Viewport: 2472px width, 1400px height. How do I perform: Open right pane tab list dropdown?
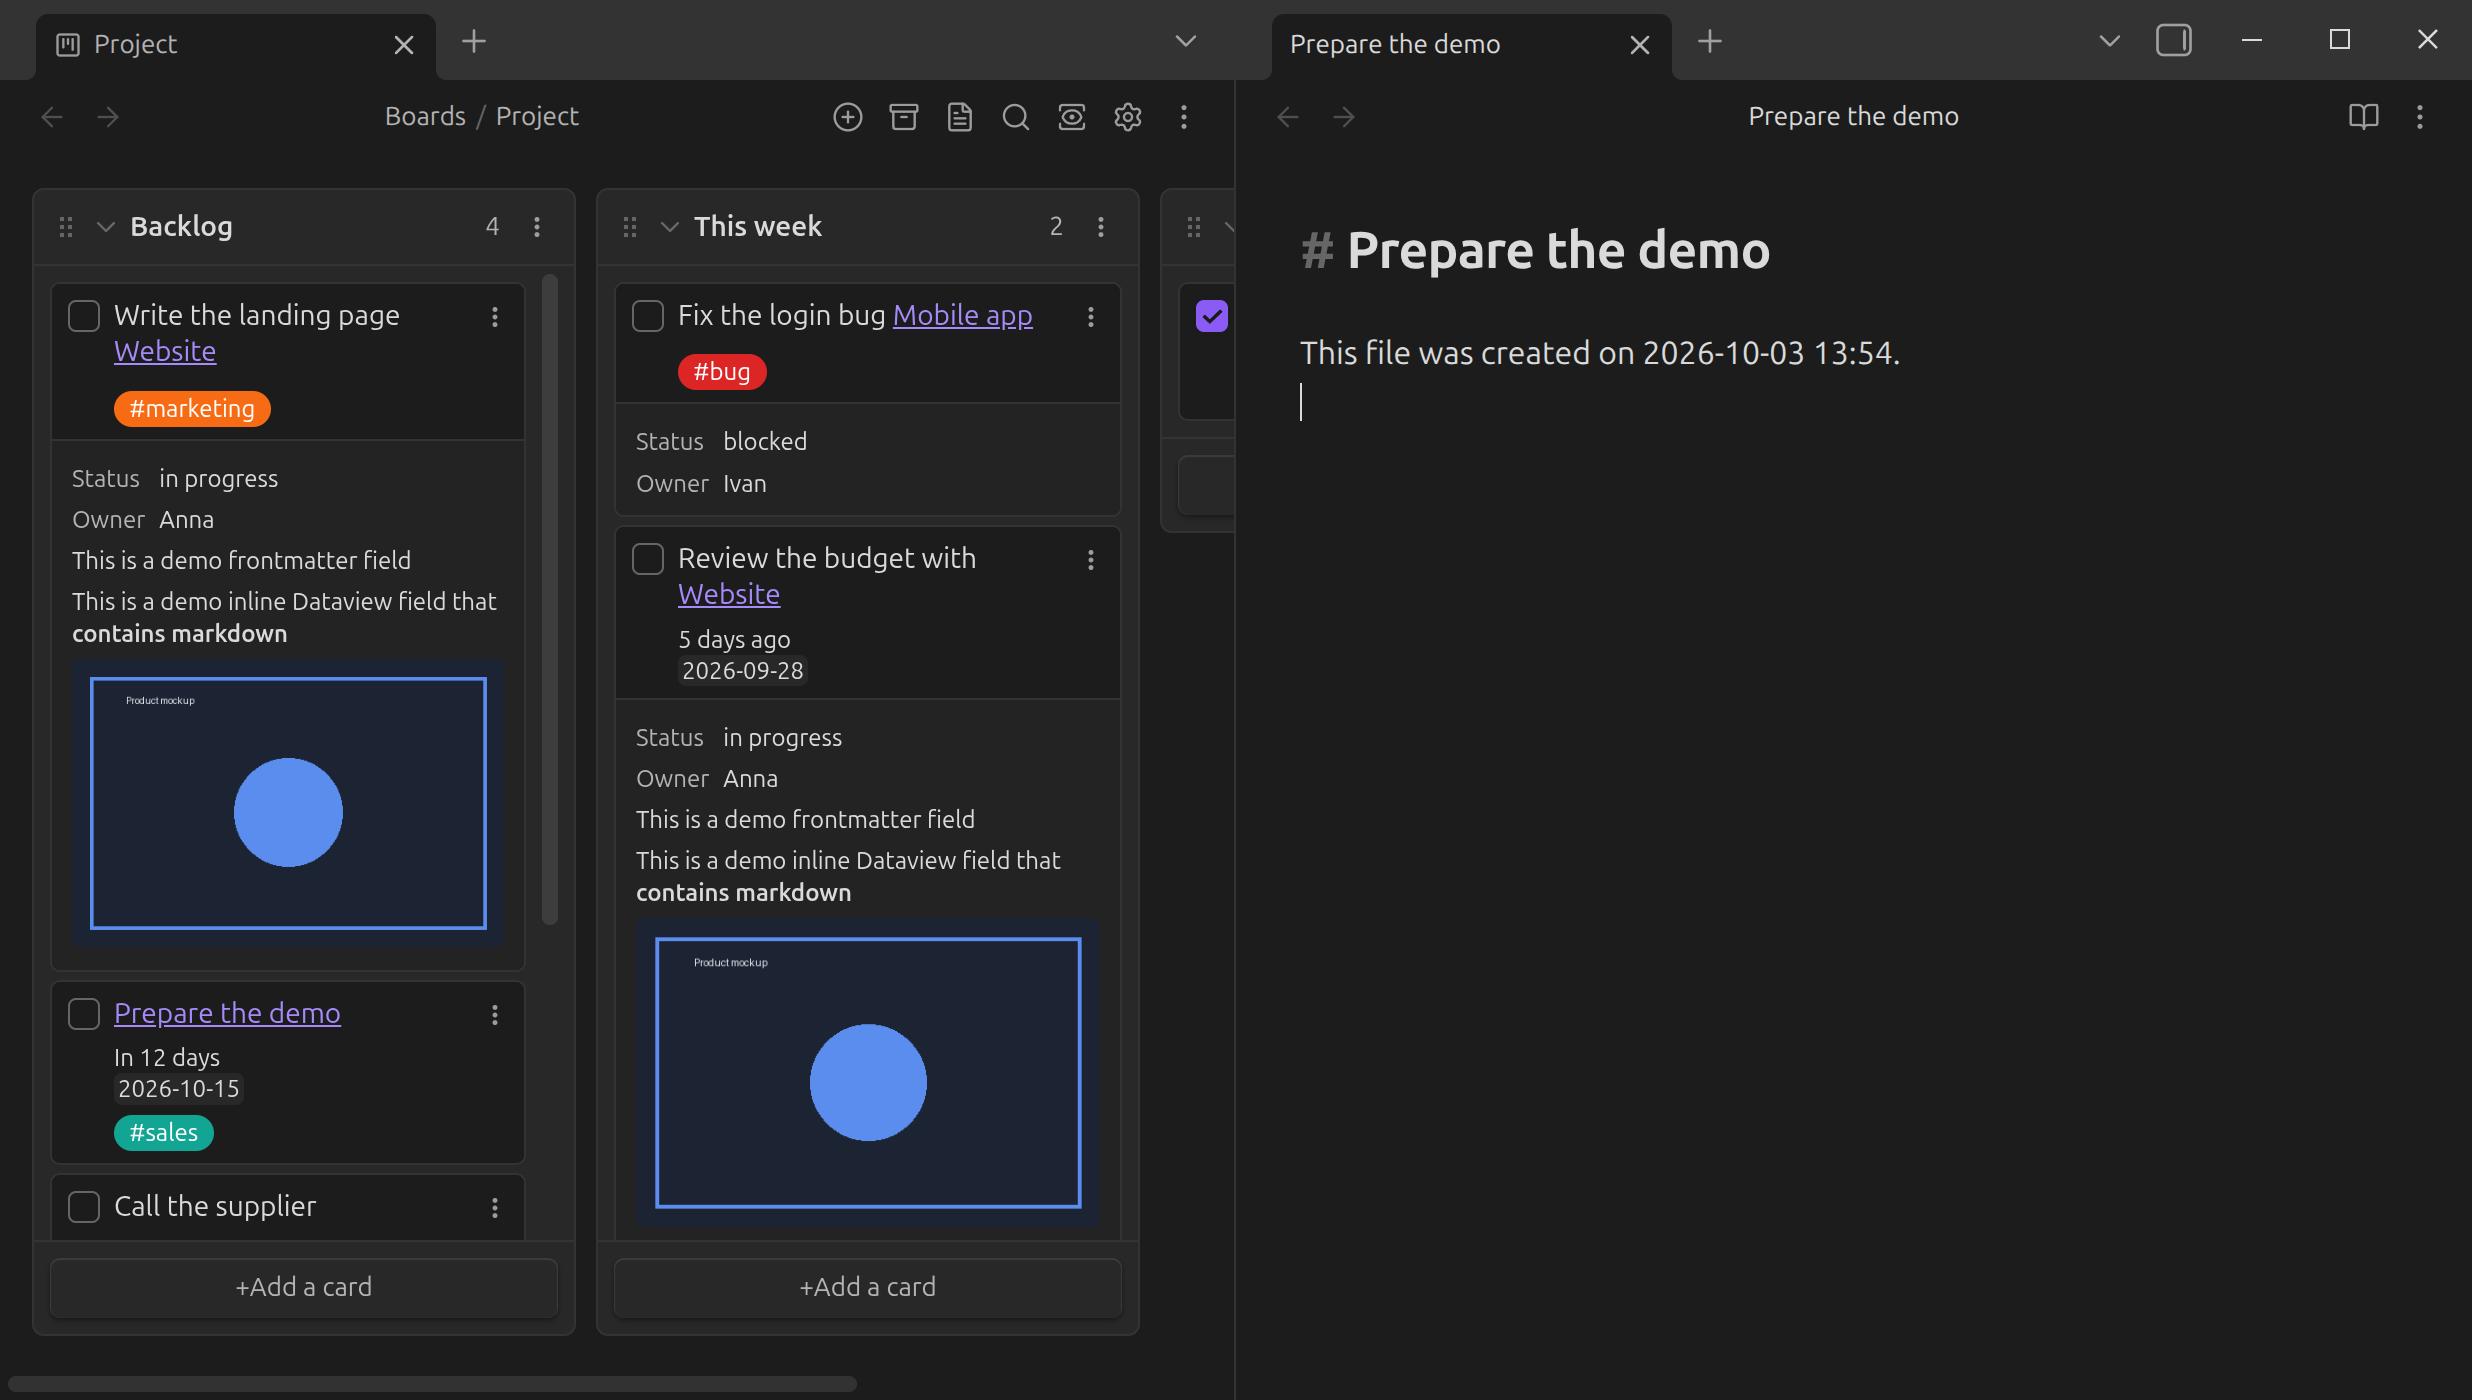2110,41
